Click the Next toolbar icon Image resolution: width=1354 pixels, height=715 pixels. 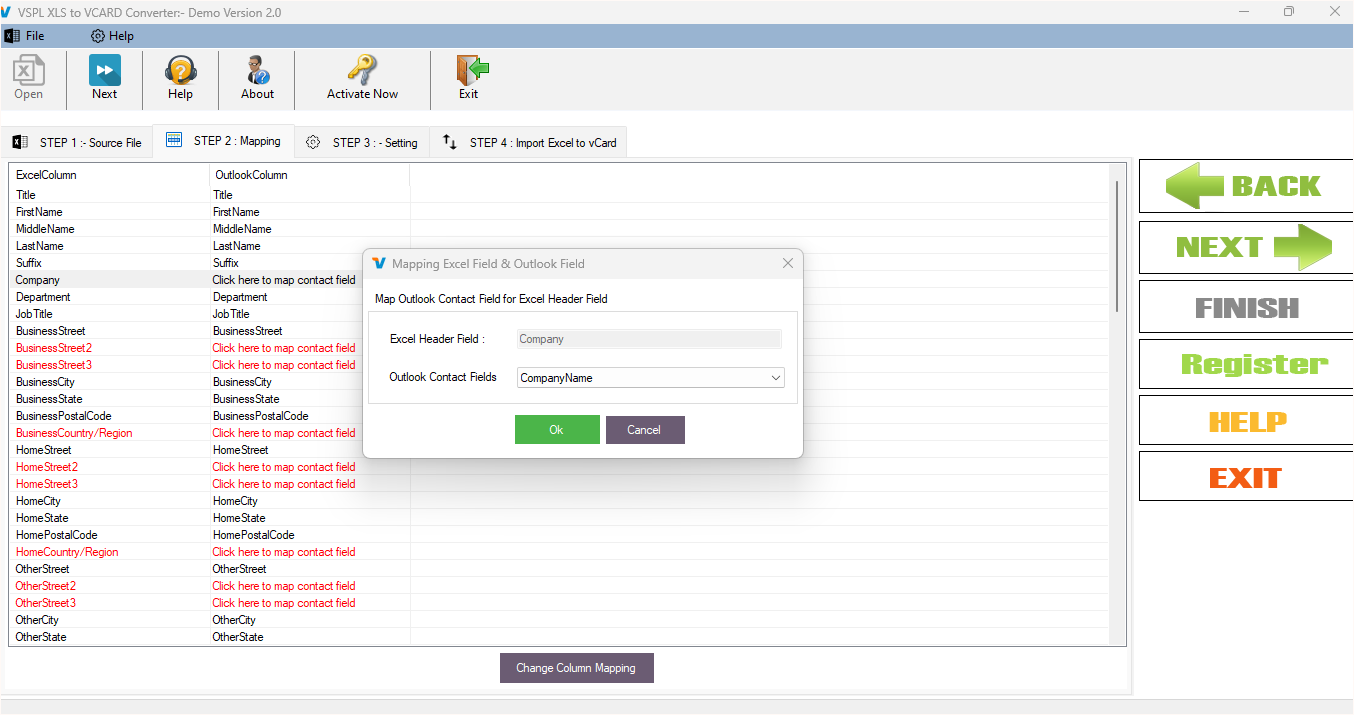(x=104, y=78)
